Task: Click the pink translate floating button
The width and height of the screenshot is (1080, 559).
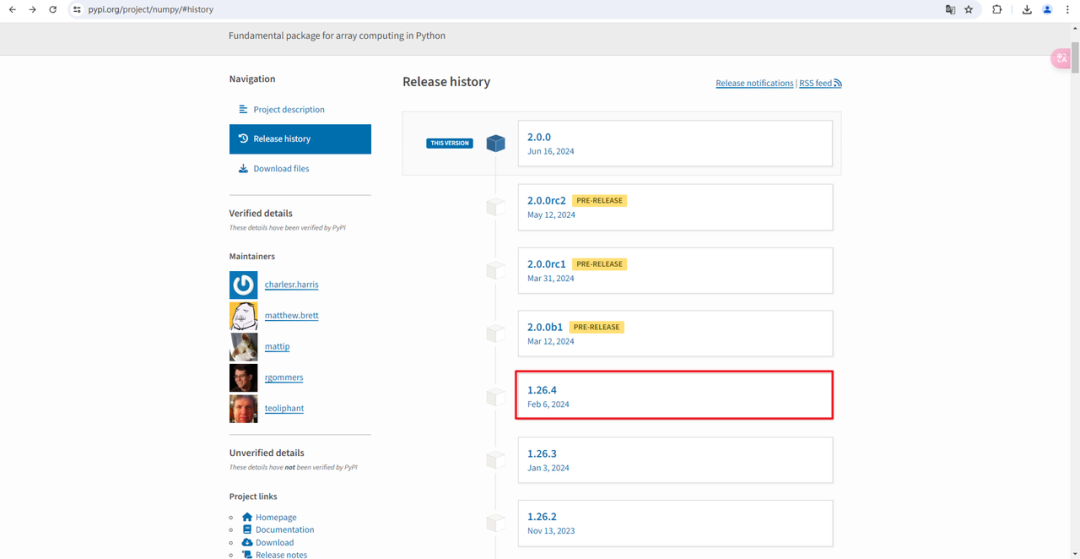Action: 1061,58
